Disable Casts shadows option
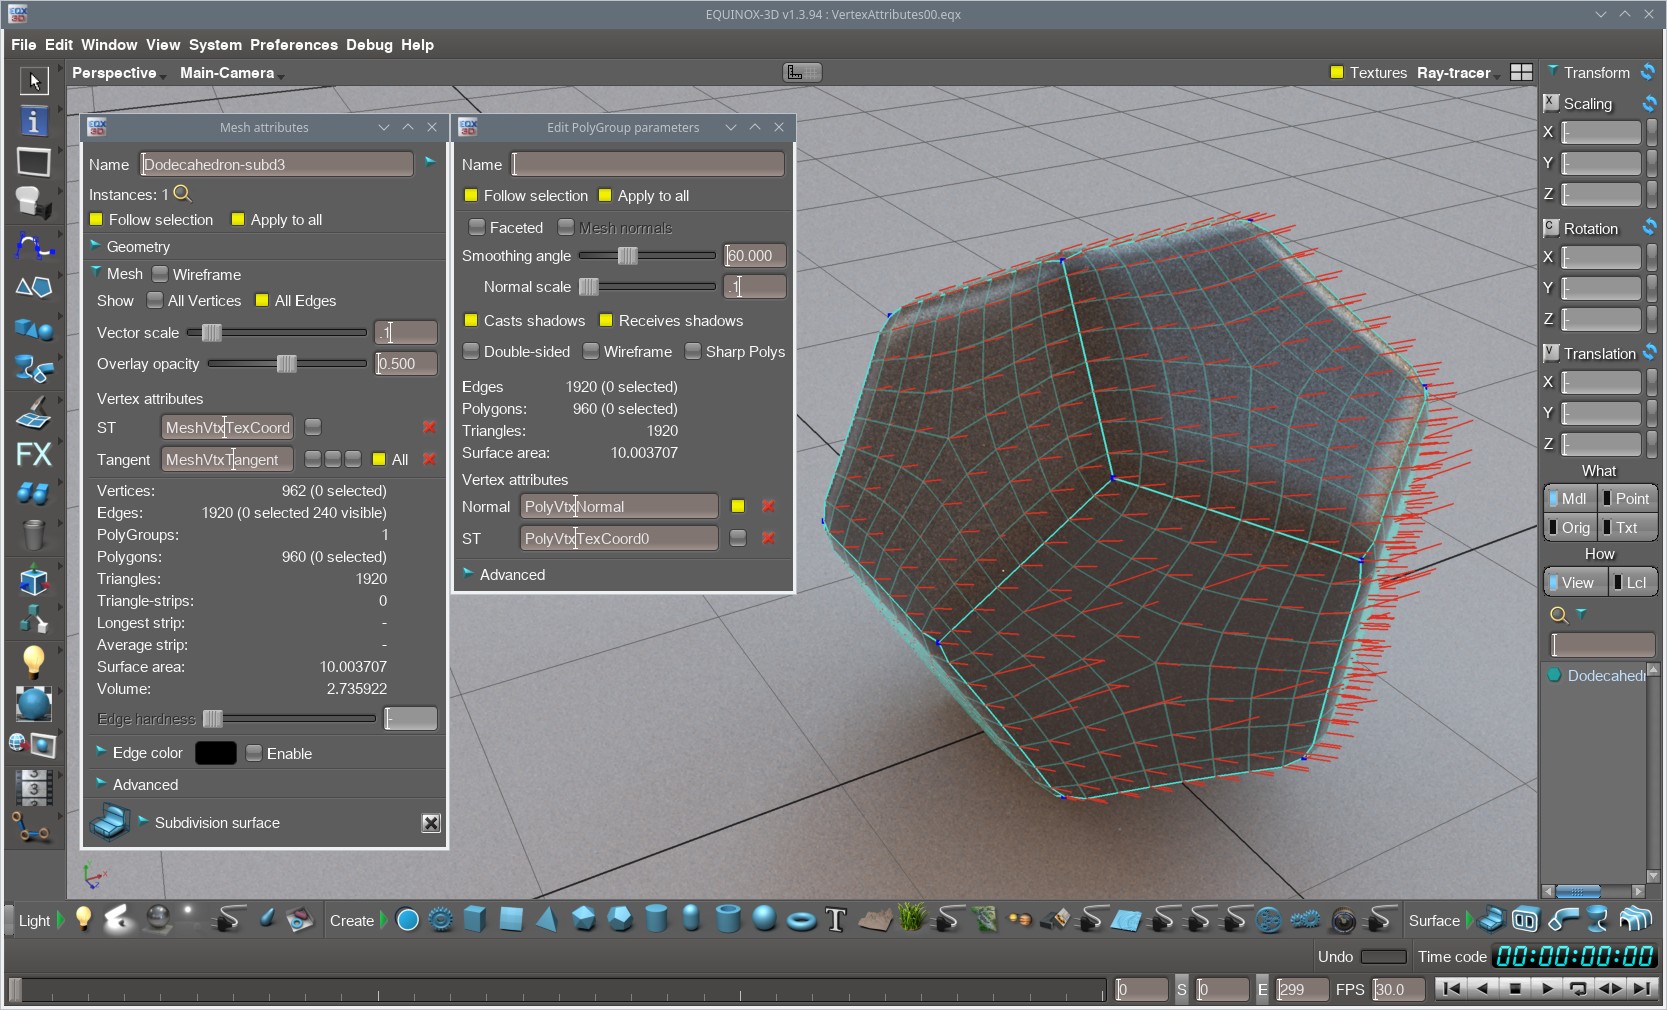The height and width of the screenshot is (1010, 1667). (471, 321)
